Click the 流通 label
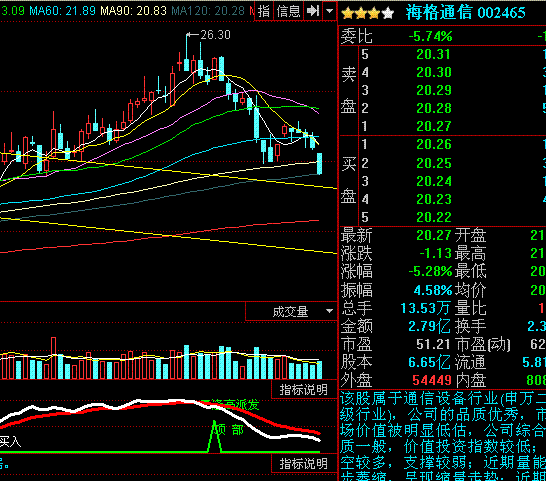 470,363
